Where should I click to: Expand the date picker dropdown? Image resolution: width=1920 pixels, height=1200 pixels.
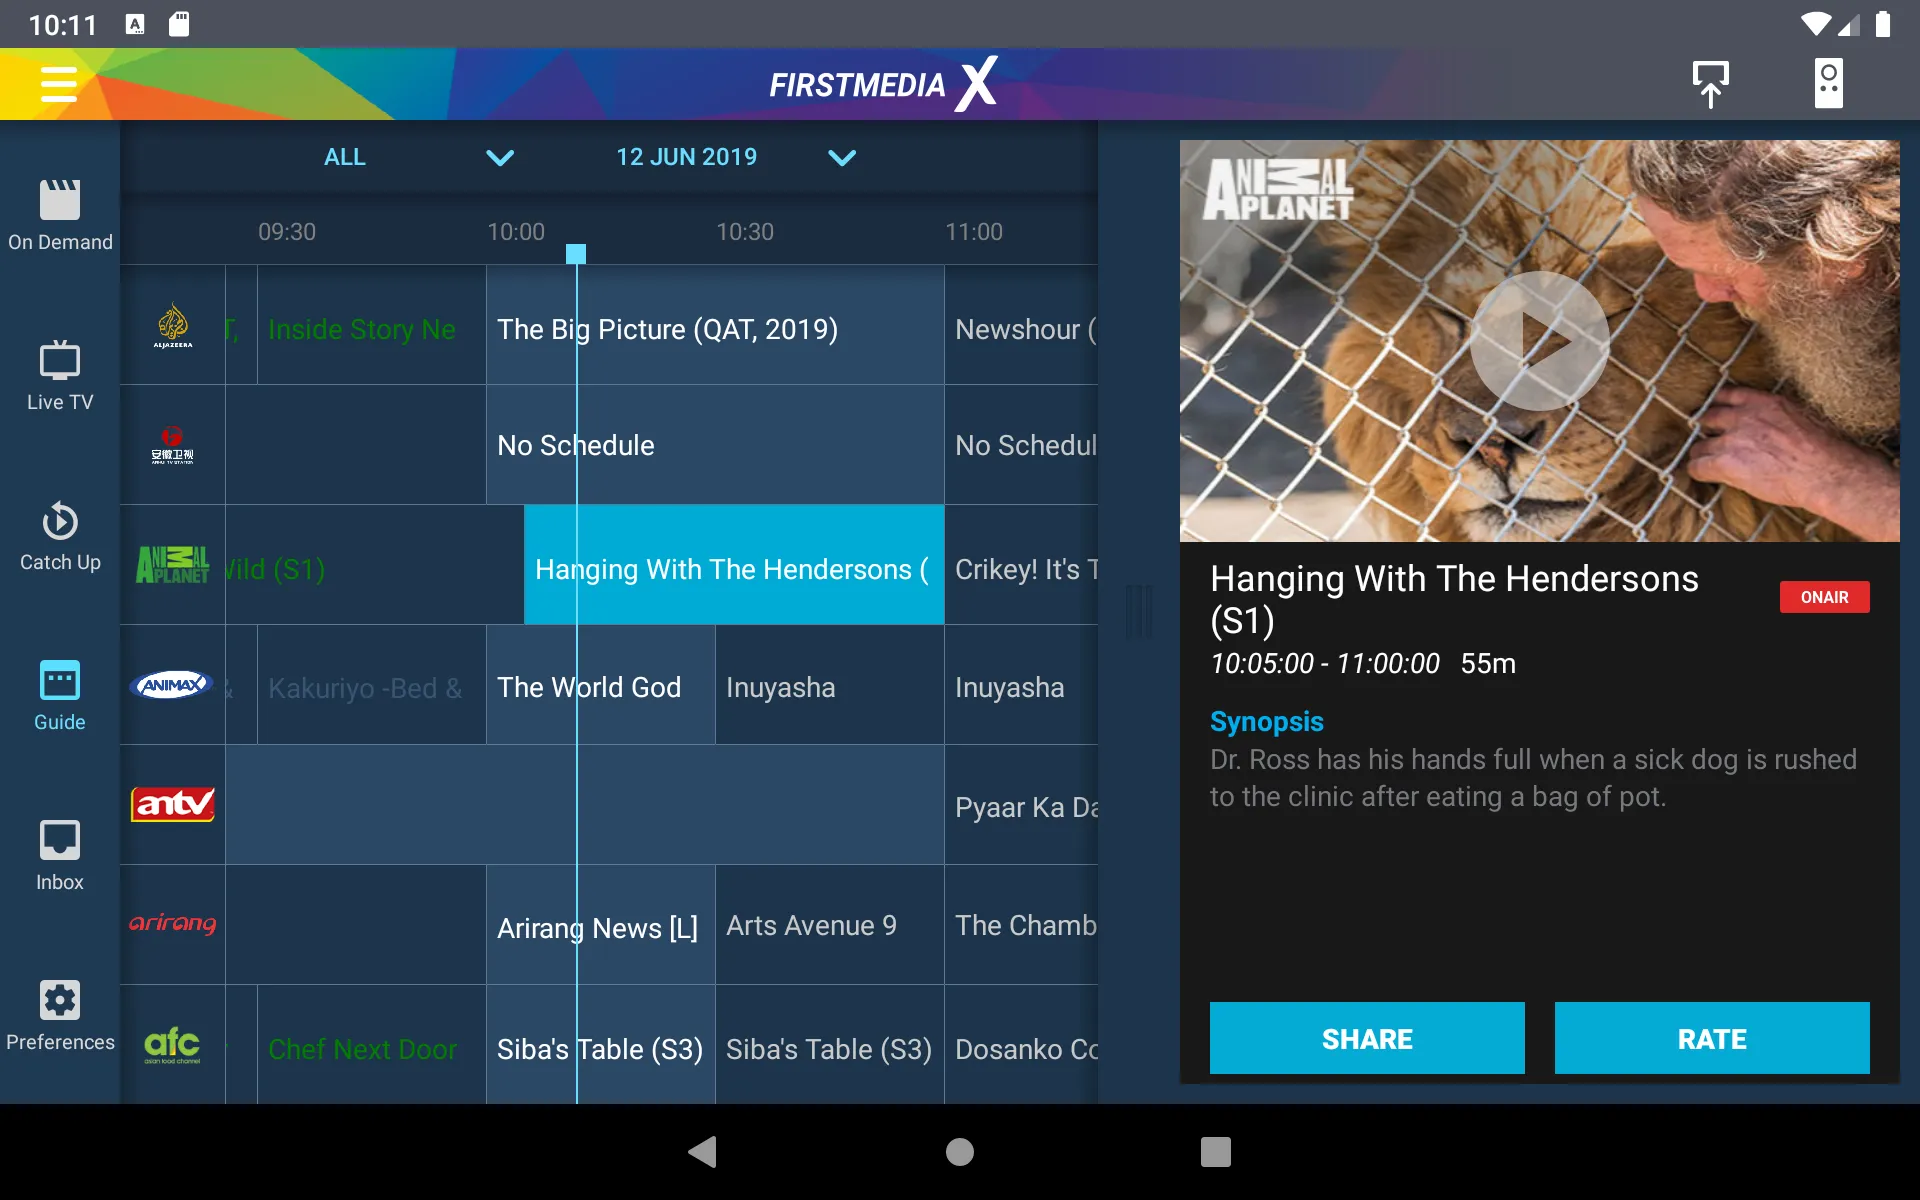coord(843,156)
